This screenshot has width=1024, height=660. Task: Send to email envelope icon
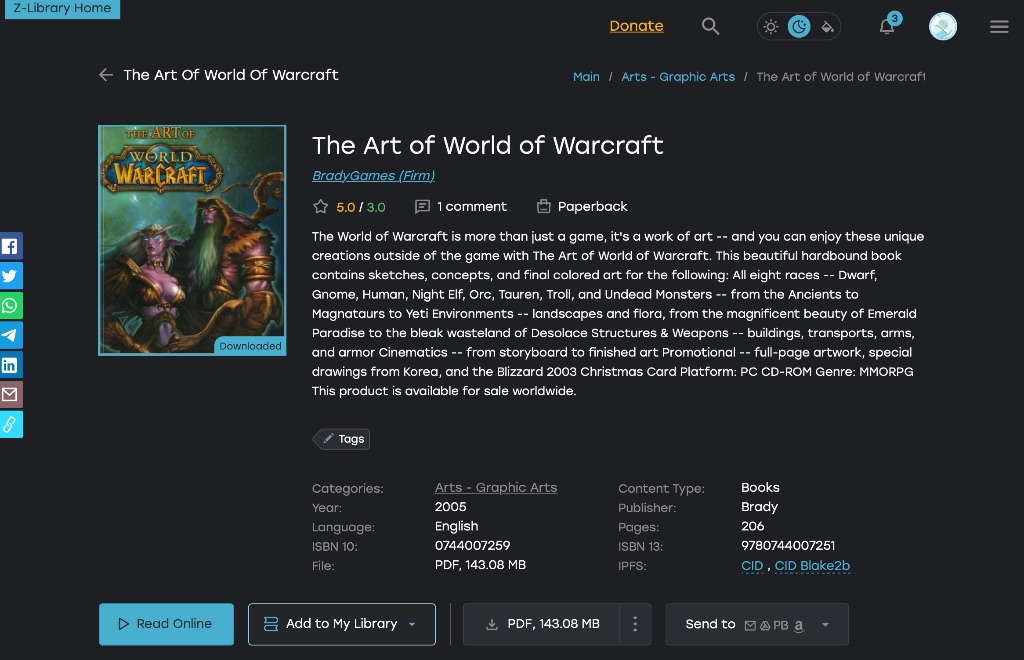click(x=750, y=625)
